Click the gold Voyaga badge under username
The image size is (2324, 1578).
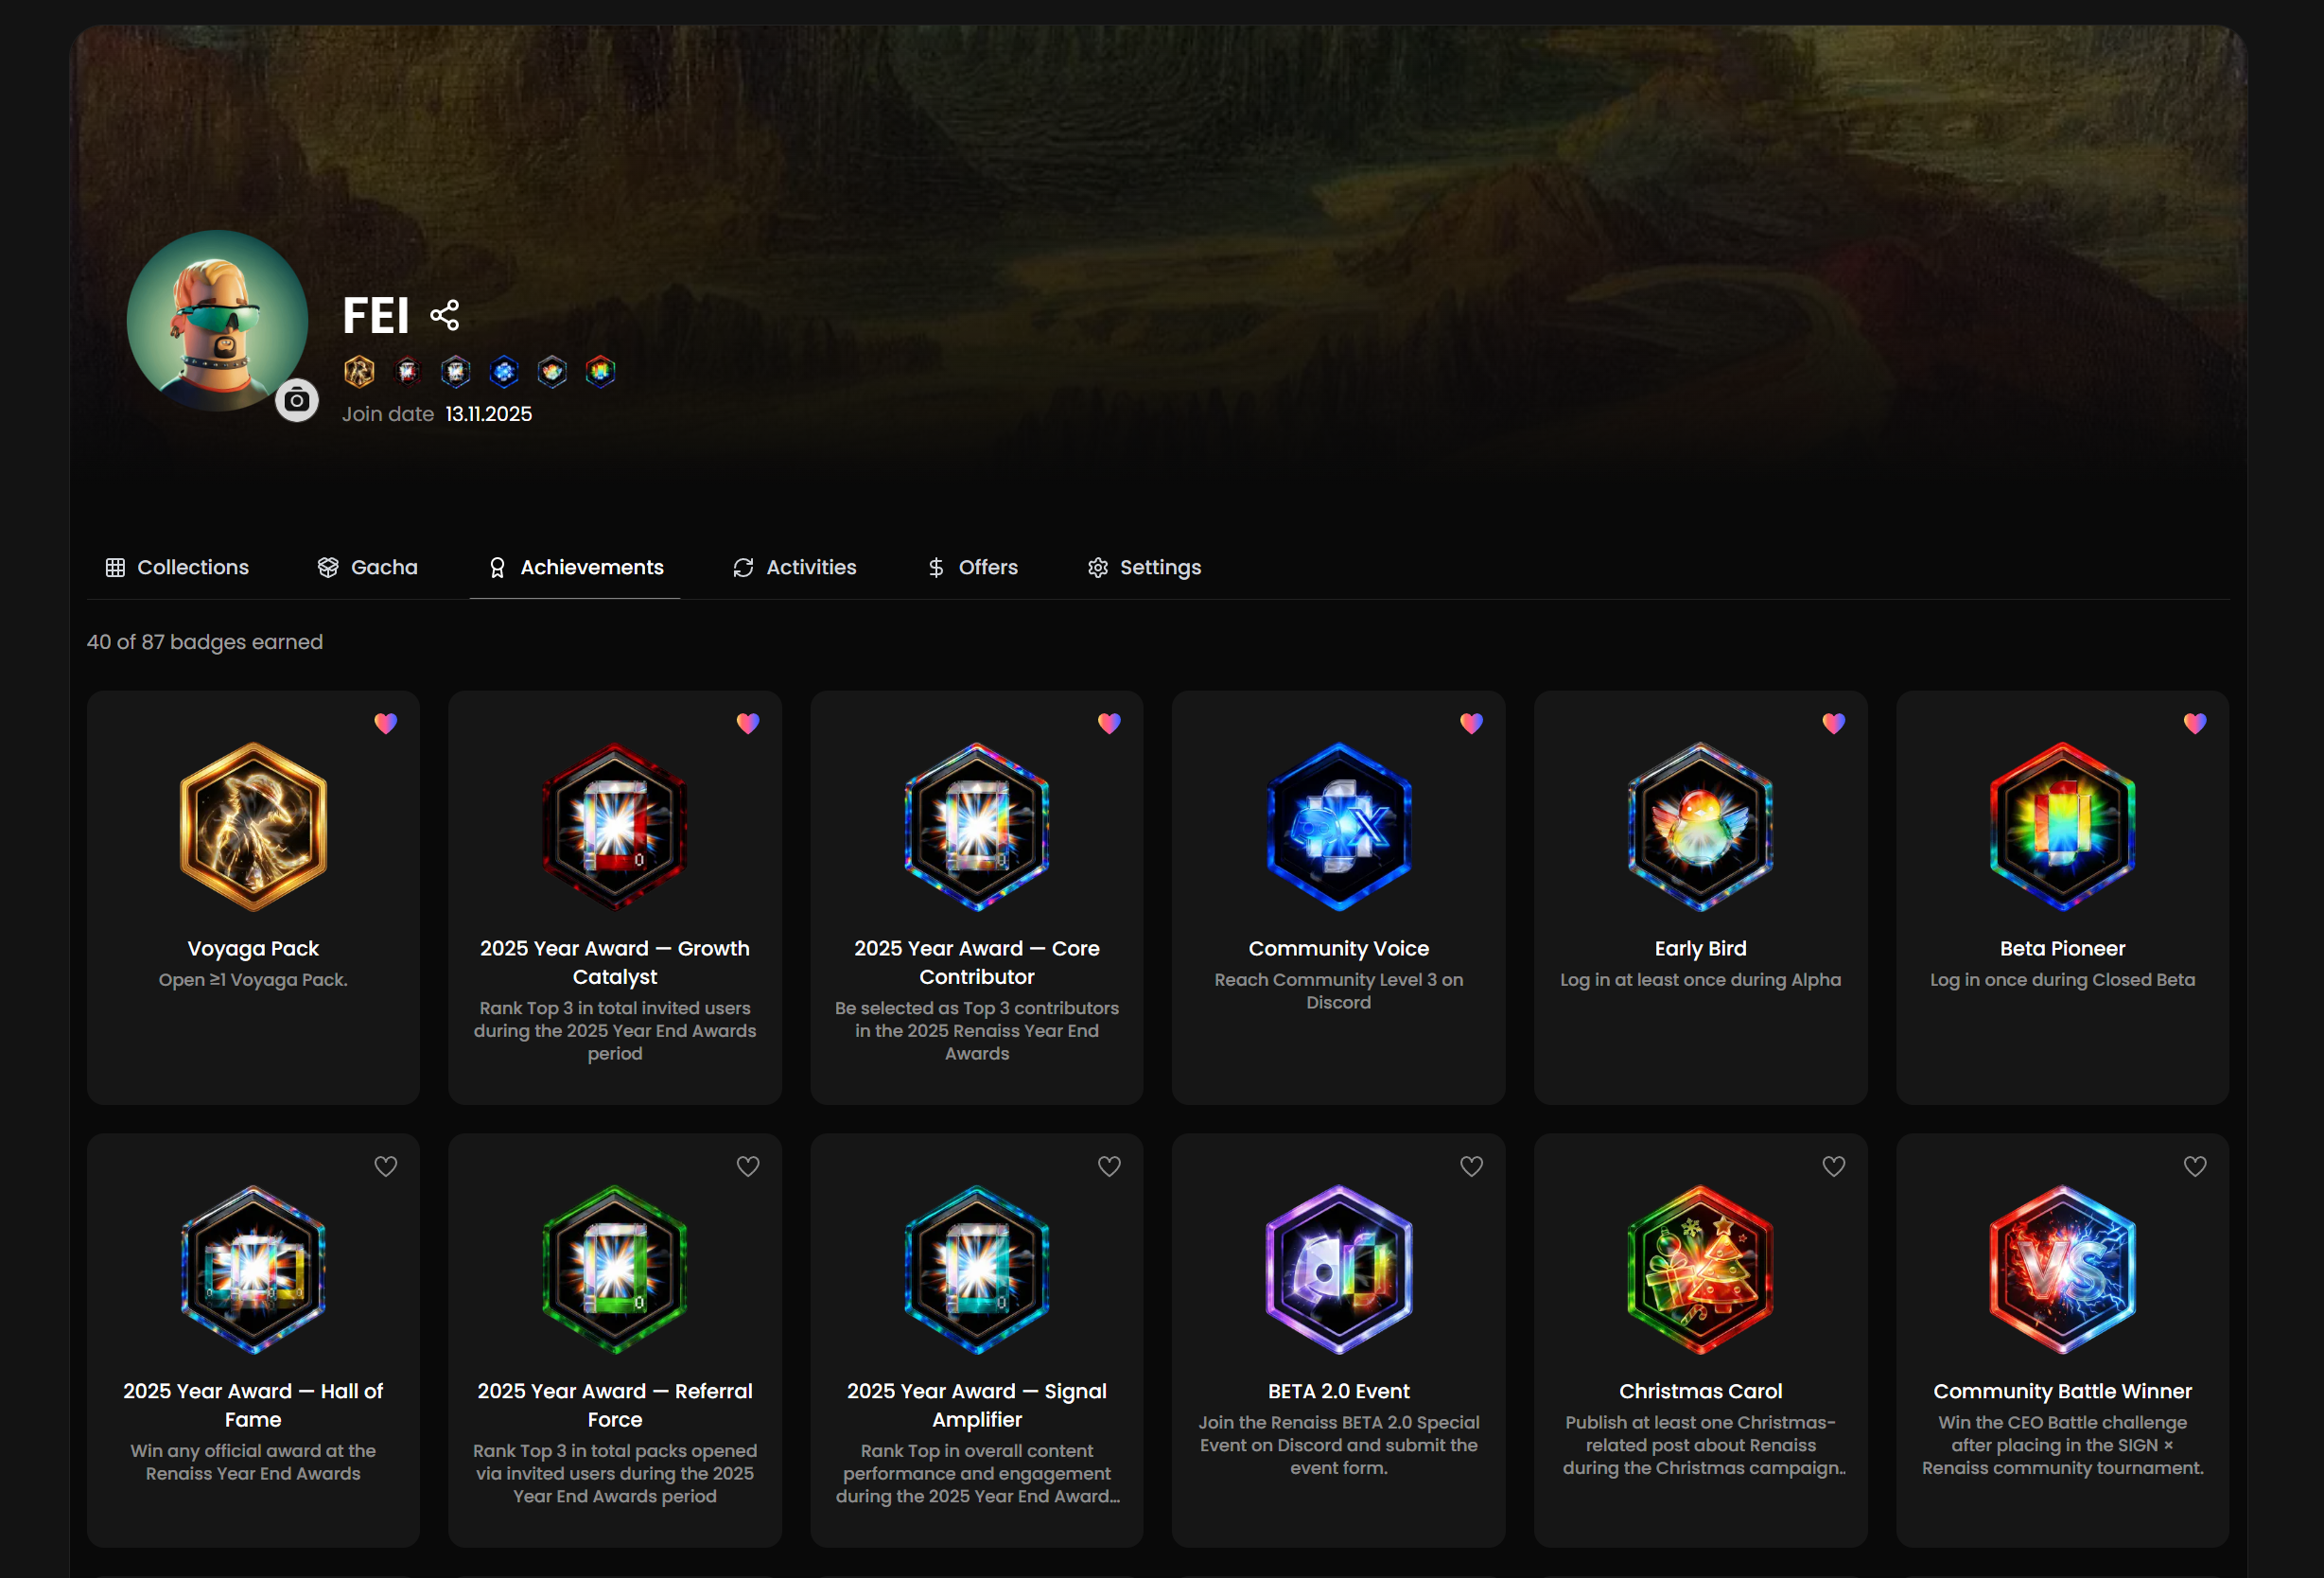[x=359, y=372]
